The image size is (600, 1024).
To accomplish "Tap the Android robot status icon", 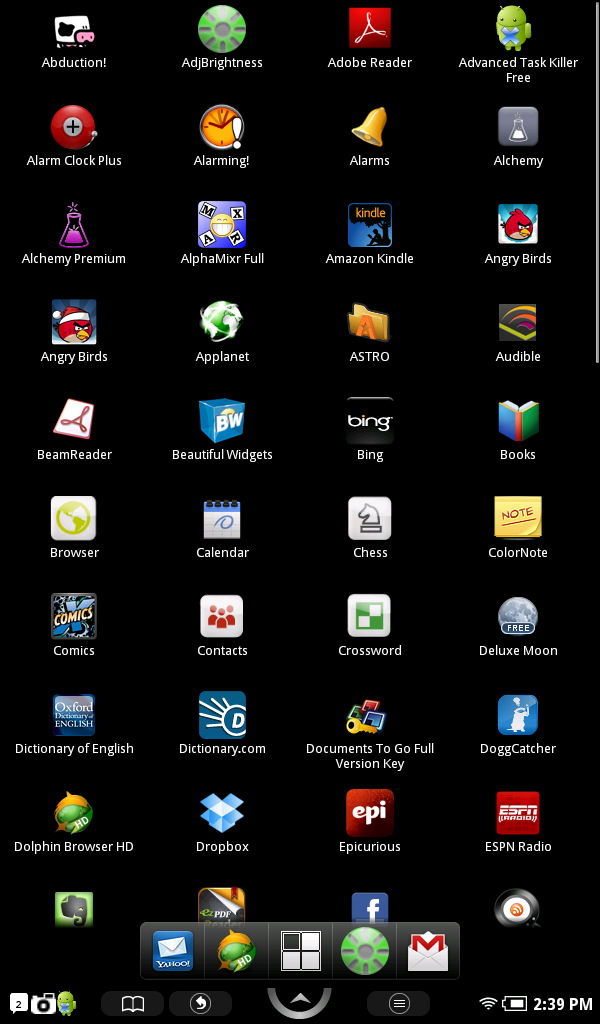I will coord(67,1003).
